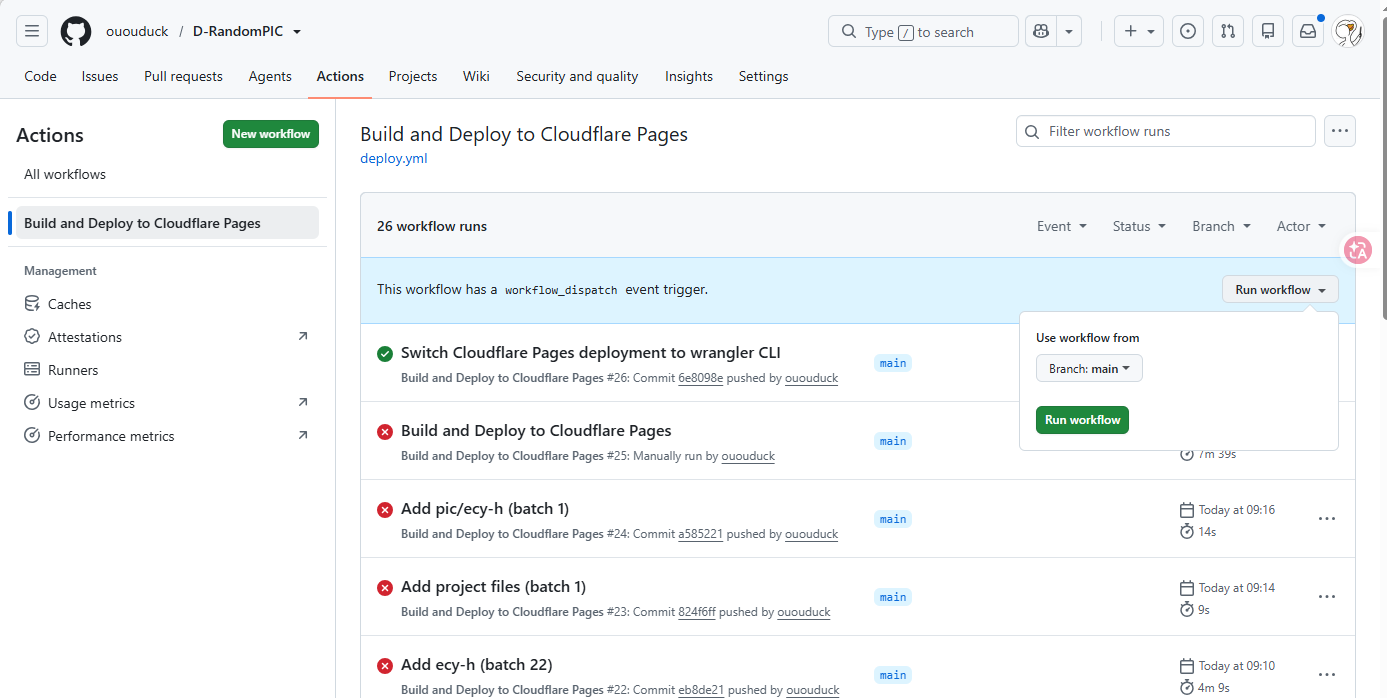1387x698 pixels.
Task: Open the hamburger navigation menu
Action: pyautogui.click(x=32, y=31)
